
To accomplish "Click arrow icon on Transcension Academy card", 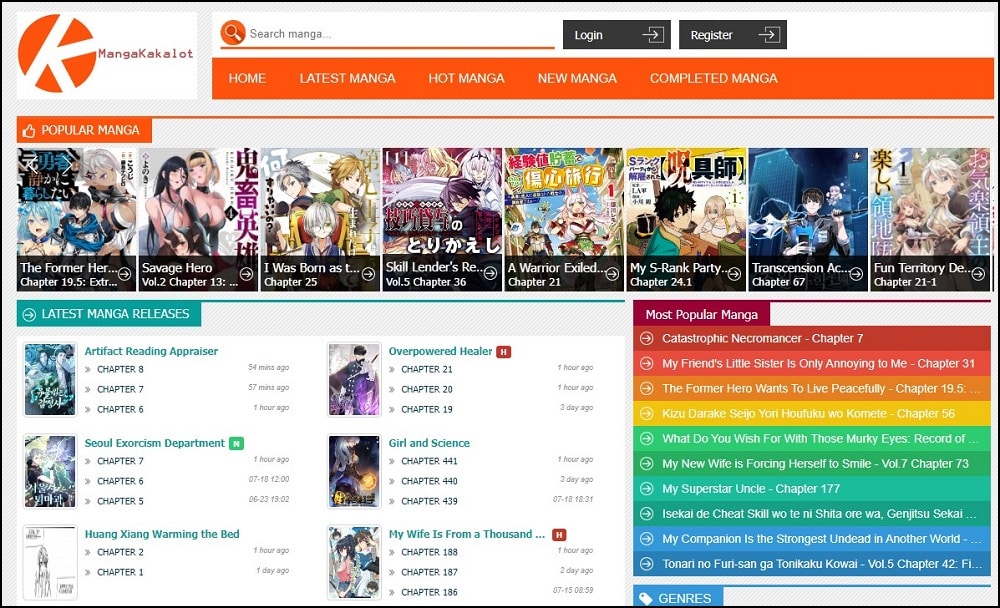I will click(x=857, y=274).
